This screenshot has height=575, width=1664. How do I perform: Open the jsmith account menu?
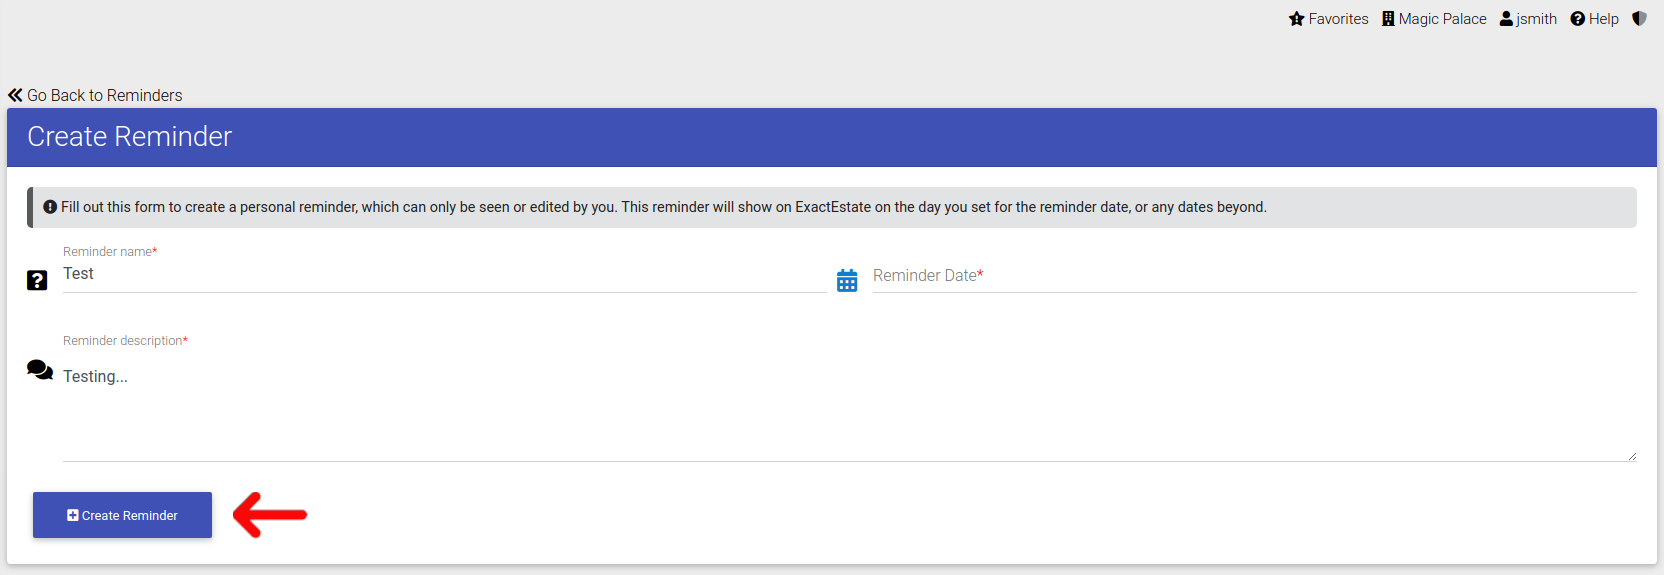point(1528,19)
